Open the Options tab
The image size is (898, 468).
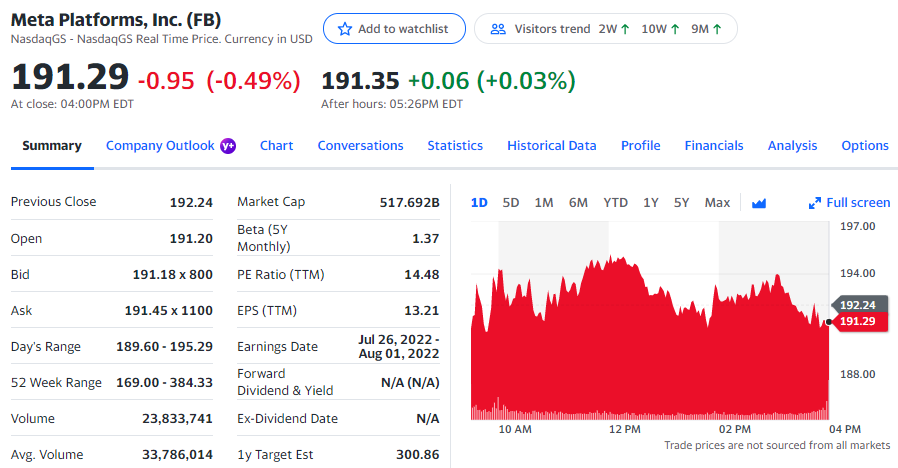tap(865, 146)
